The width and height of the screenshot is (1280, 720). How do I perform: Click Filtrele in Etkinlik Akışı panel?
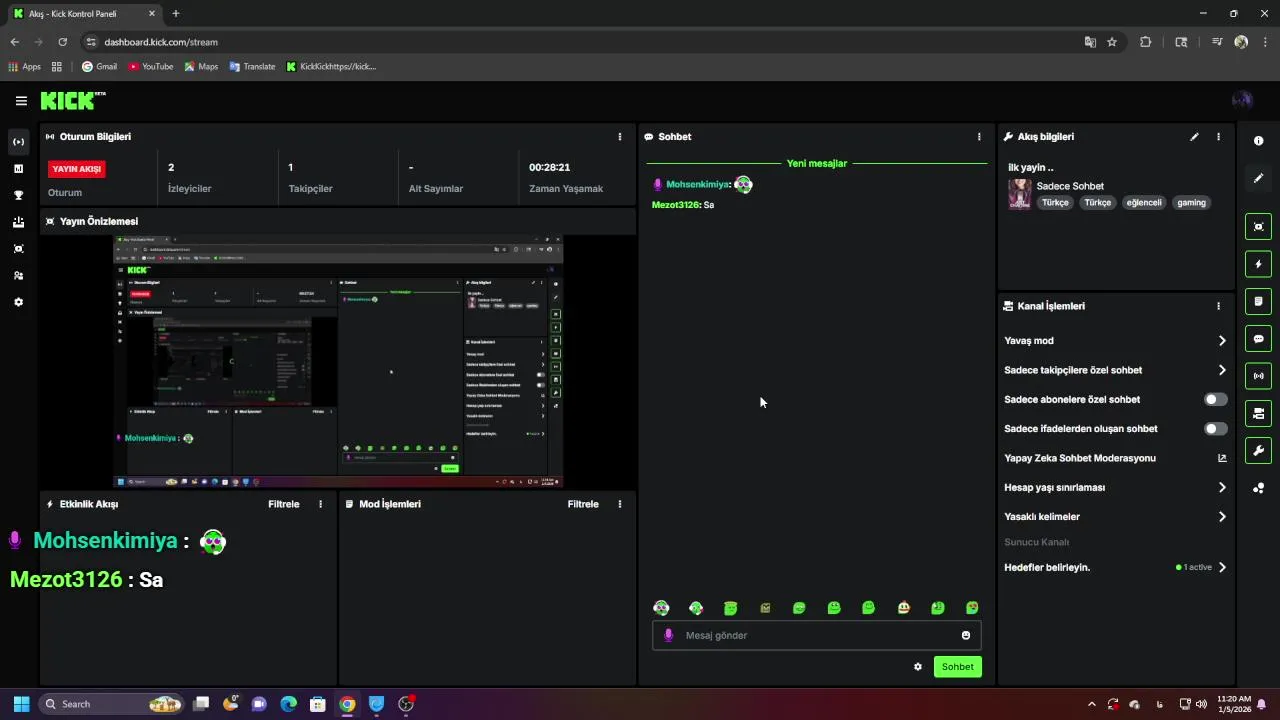pos(284,504)
